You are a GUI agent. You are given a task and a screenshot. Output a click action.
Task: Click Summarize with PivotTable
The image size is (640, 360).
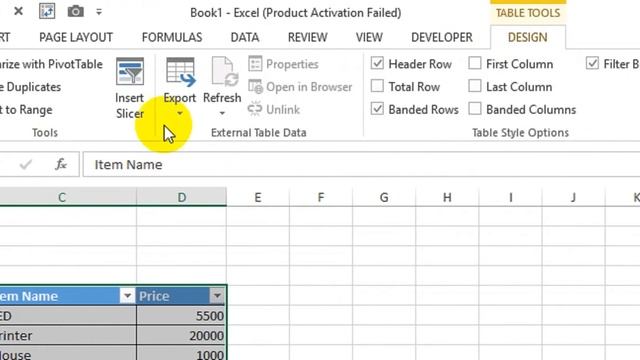point(51,64)
